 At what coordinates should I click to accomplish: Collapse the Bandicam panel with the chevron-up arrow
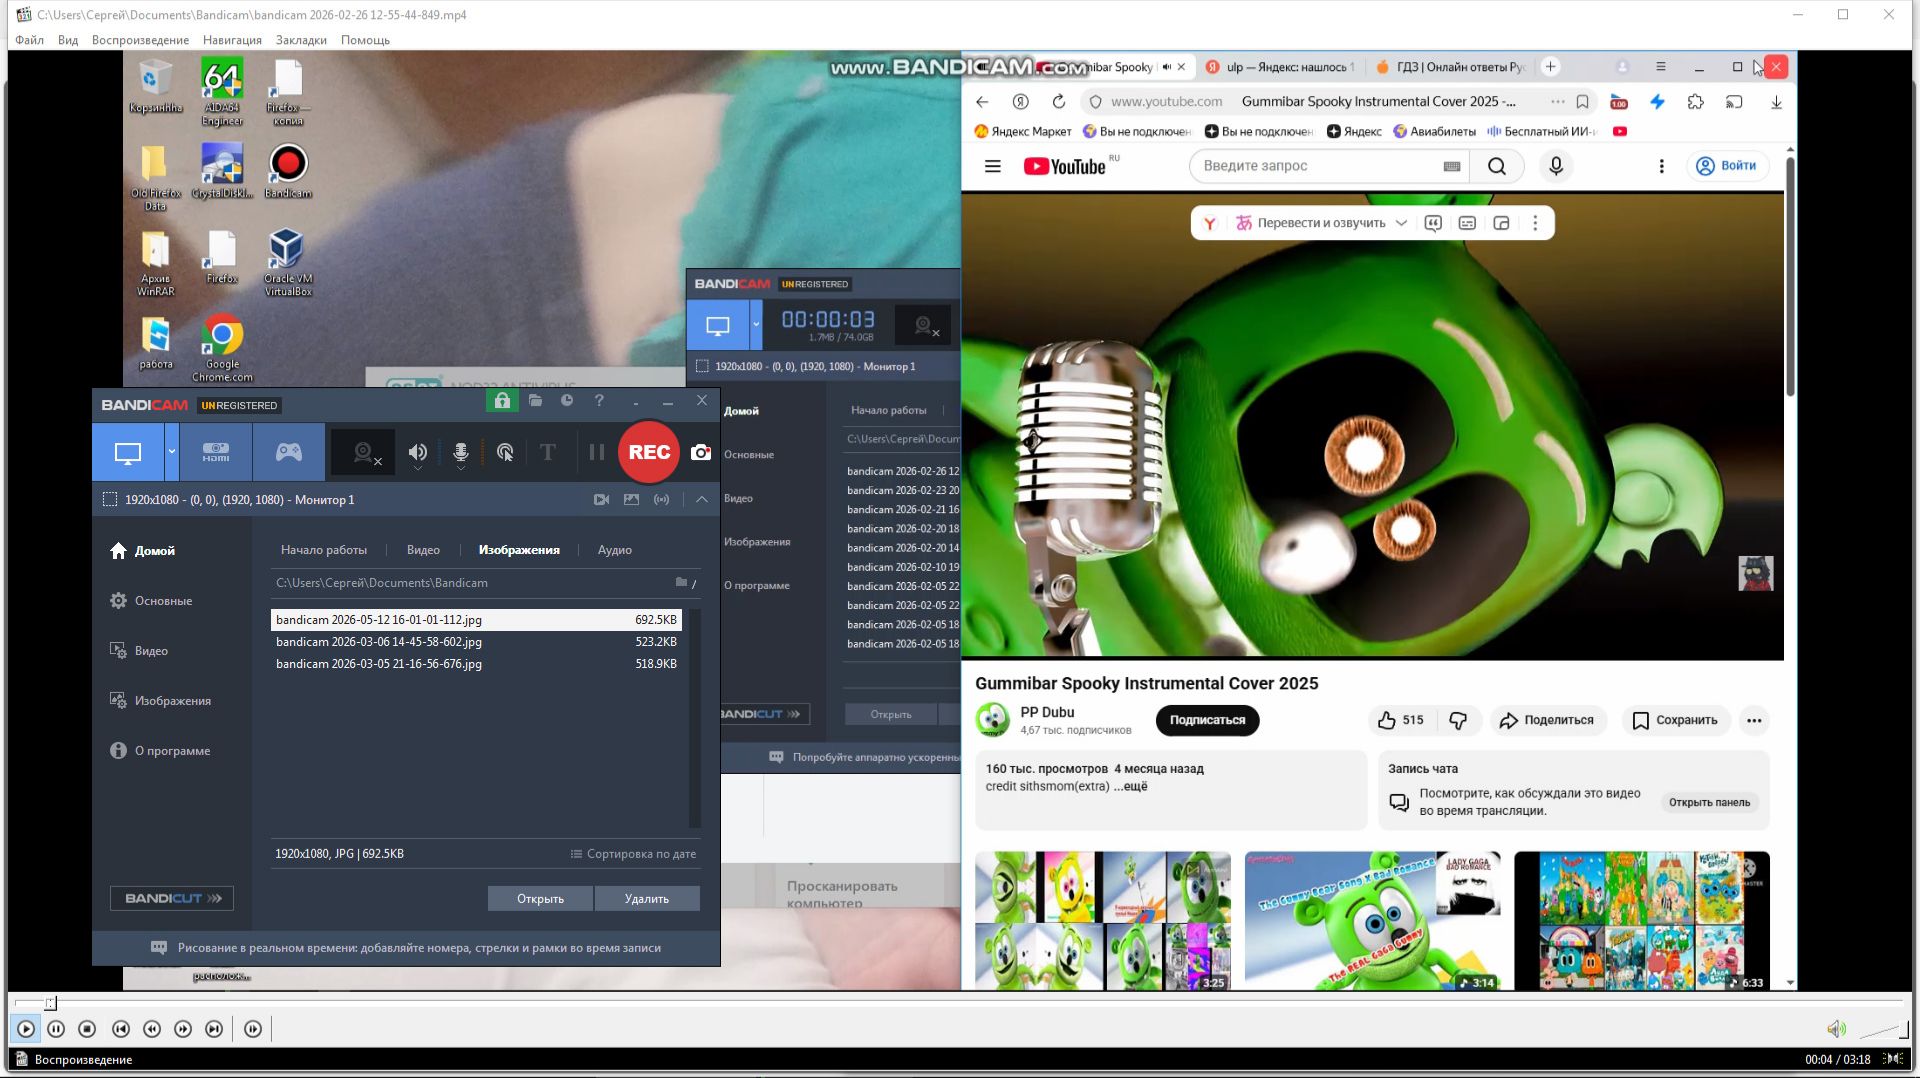pos(702,500)
